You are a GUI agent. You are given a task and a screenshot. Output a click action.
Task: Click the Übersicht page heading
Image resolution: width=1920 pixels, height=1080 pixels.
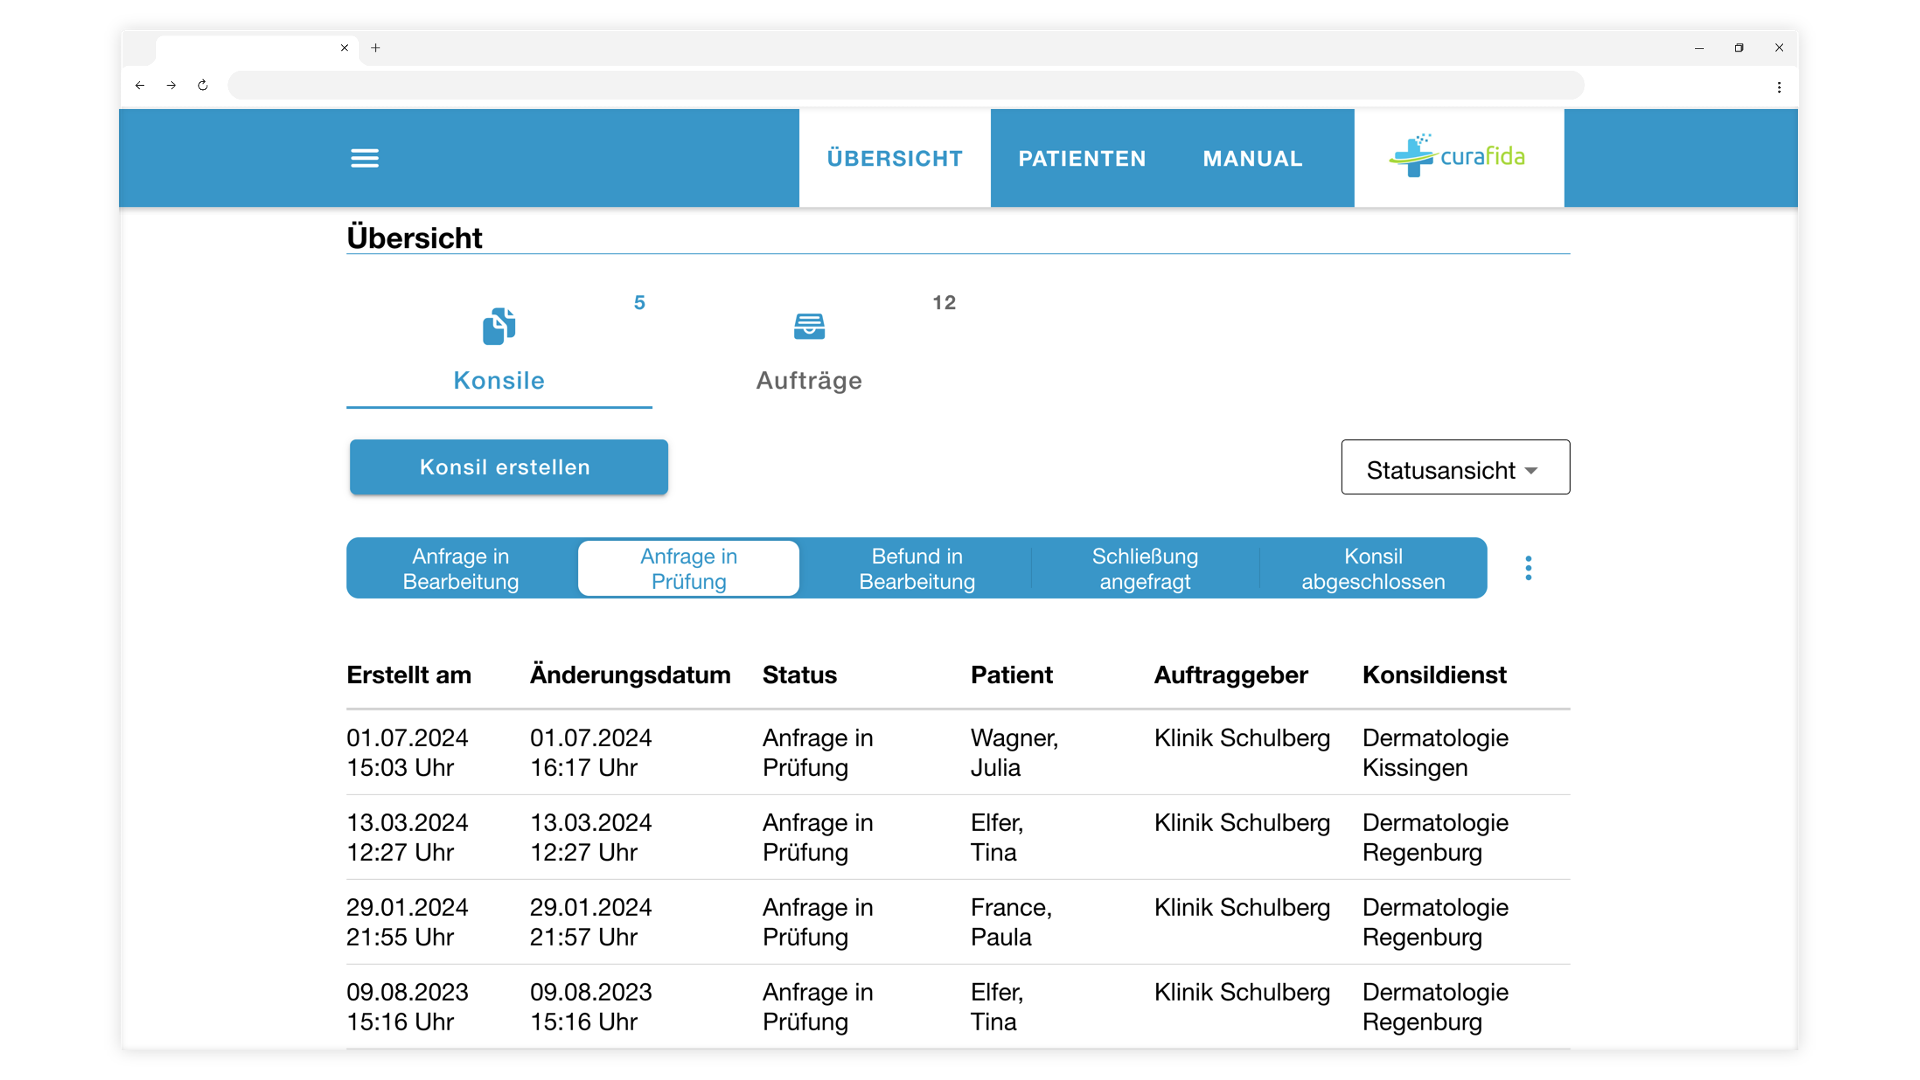[414, 238]
